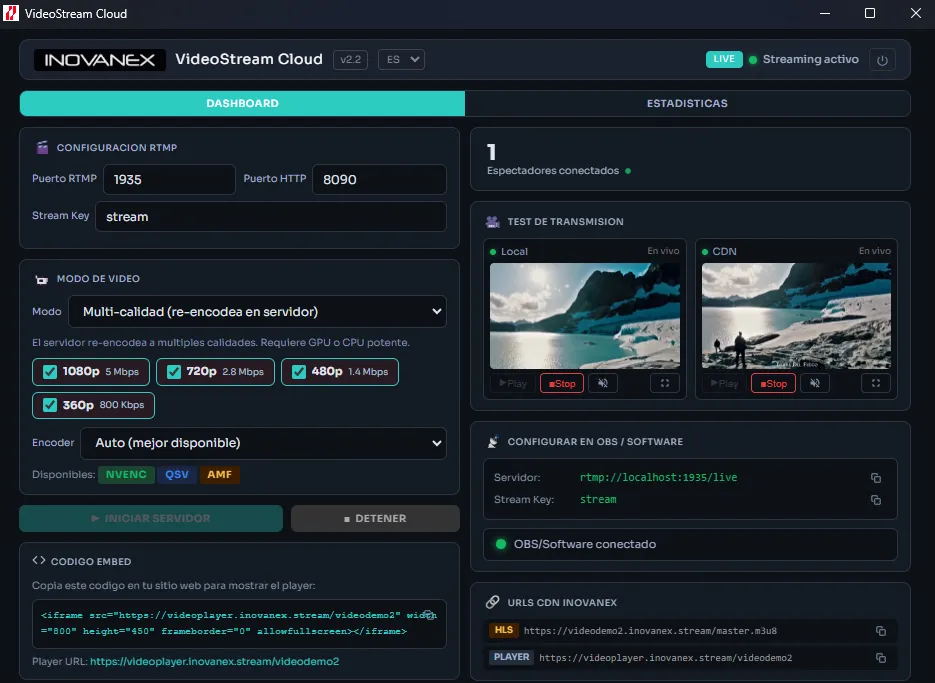Image resolution: width=935 pixels, height=683 pixels.
Task: Click the power icon beside Streaming activo
Action: 883,59
